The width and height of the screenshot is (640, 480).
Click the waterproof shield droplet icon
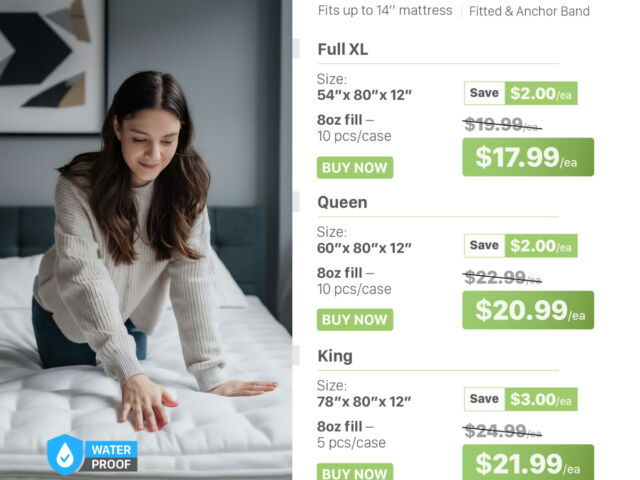[65, 454]
